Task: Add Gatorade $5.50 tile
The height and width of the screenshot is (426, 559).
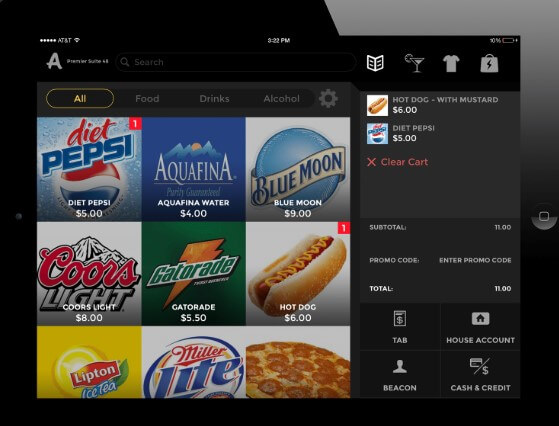Action: pyautogui.click(x=194, y=273)
